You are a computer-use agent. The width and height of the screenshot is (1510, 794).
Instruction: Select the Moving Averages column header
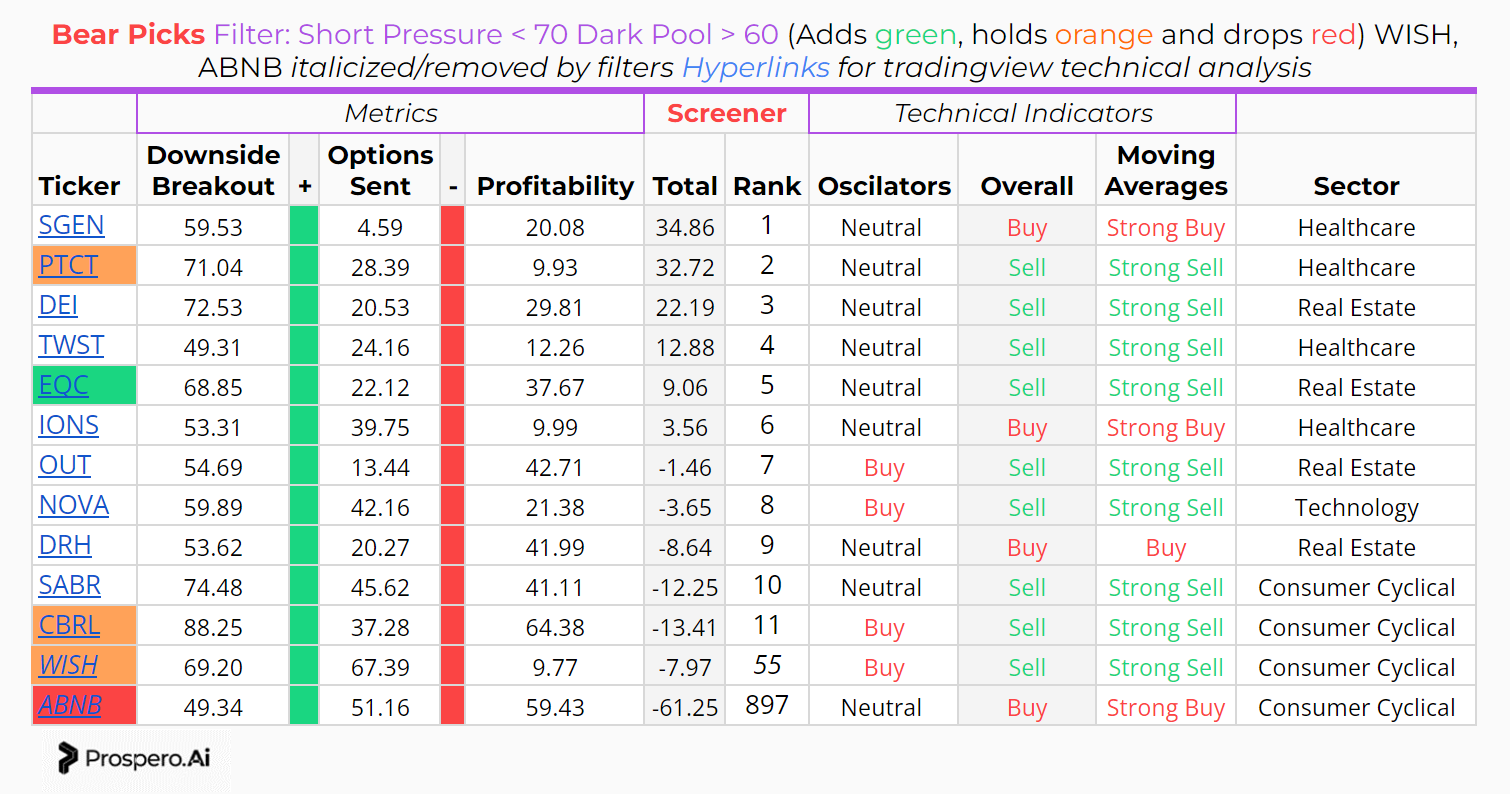point(1166,170)
